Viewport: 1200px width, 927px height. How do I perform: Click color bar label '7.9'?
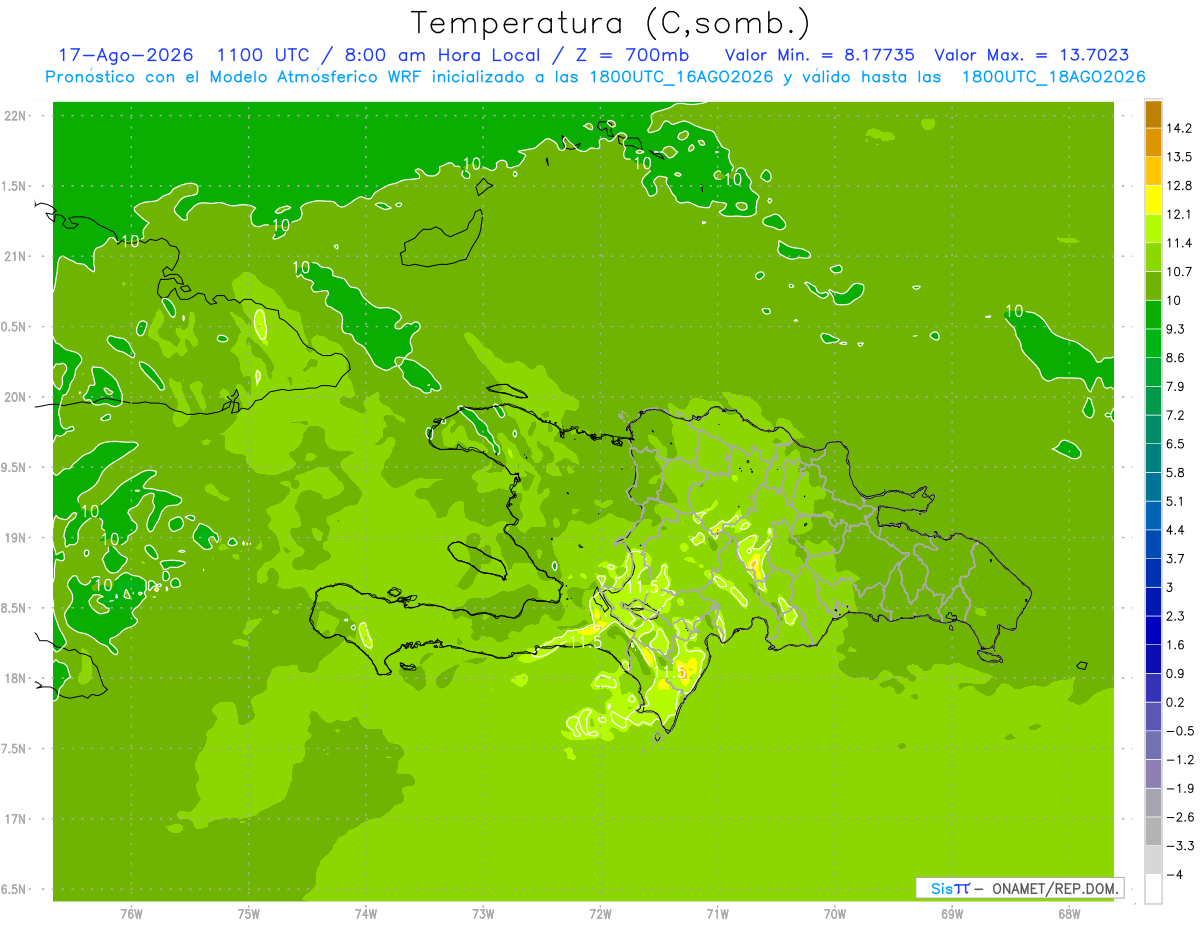pyautogui.click(x=1176, y=386)
